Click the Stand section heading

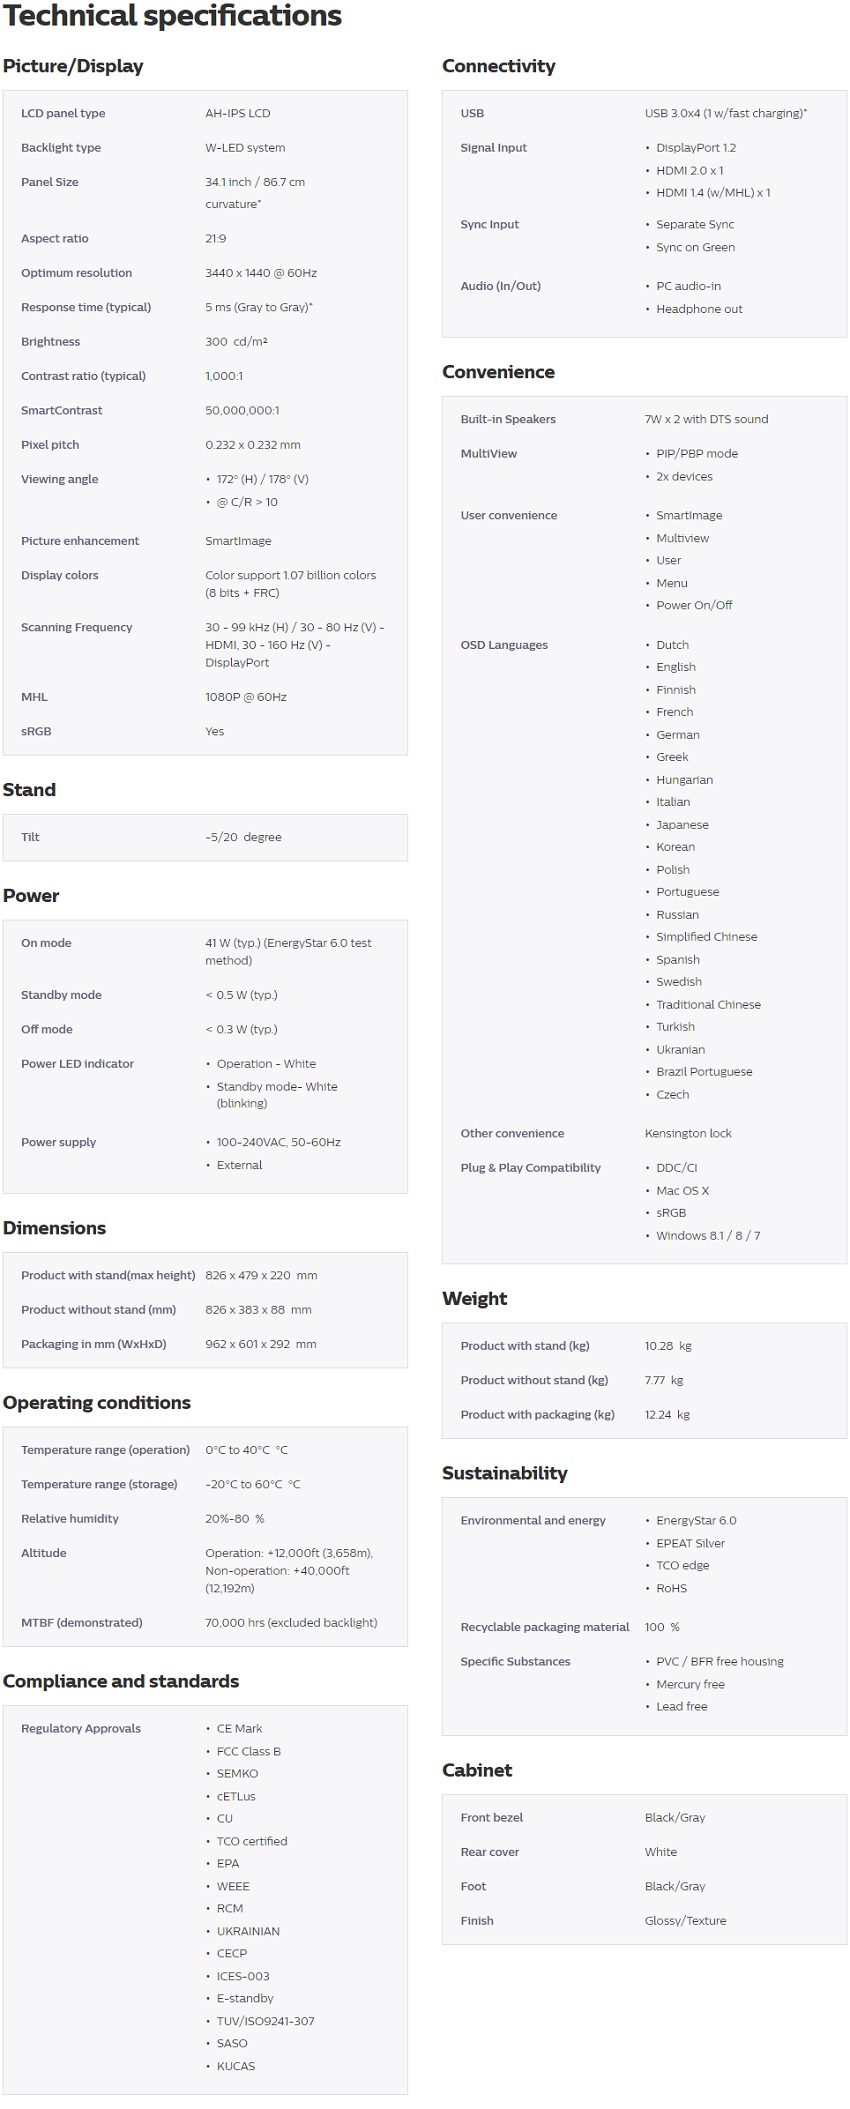click(29, 790)
